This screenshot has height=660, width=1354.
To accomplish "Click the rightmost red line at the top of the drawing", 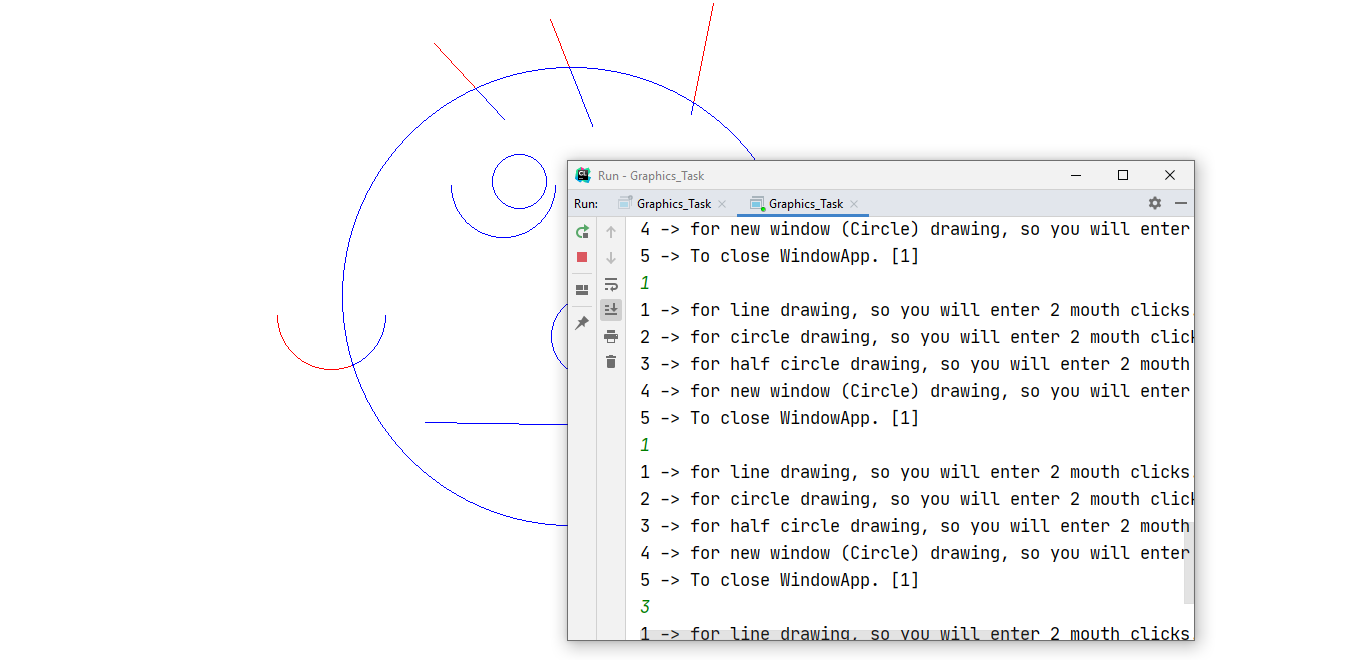I will (702, 58).
